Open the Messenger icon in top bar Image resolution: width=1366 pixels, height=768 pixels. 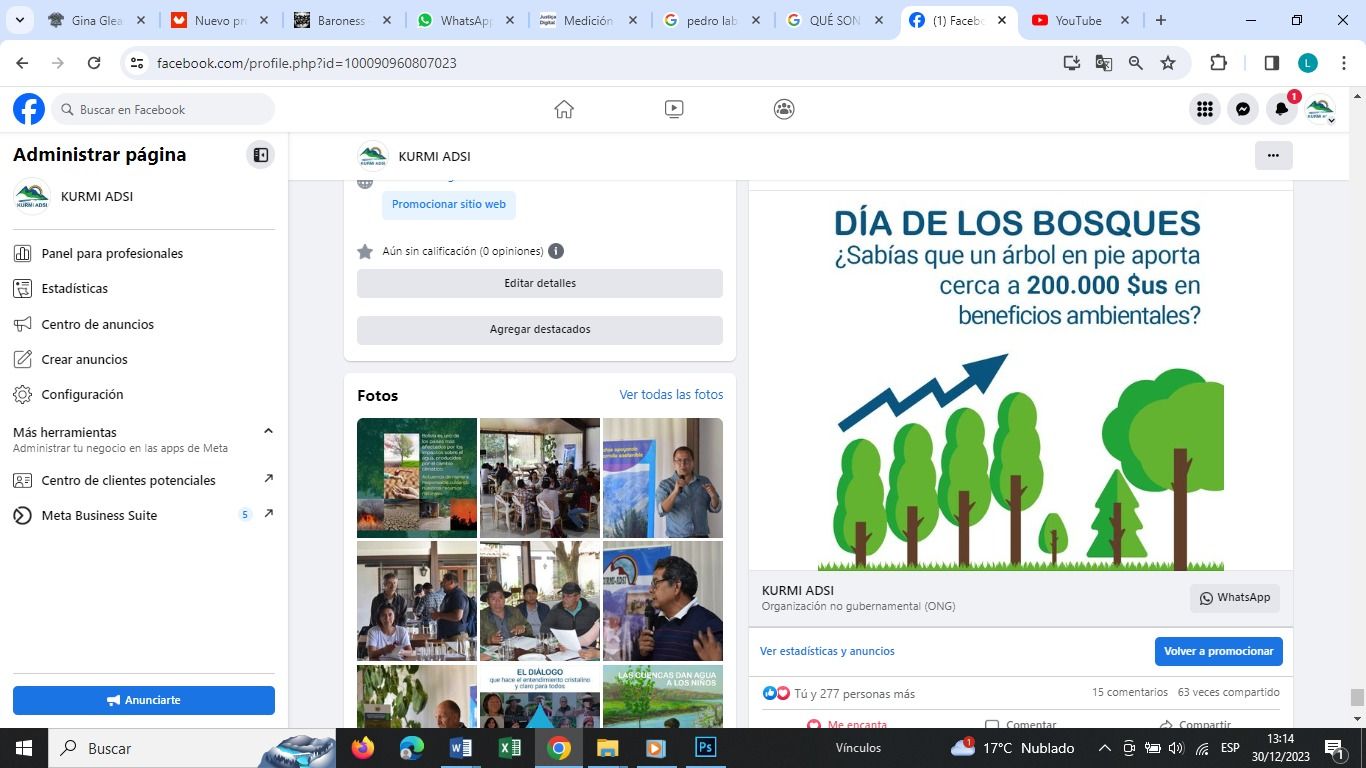1243,109
